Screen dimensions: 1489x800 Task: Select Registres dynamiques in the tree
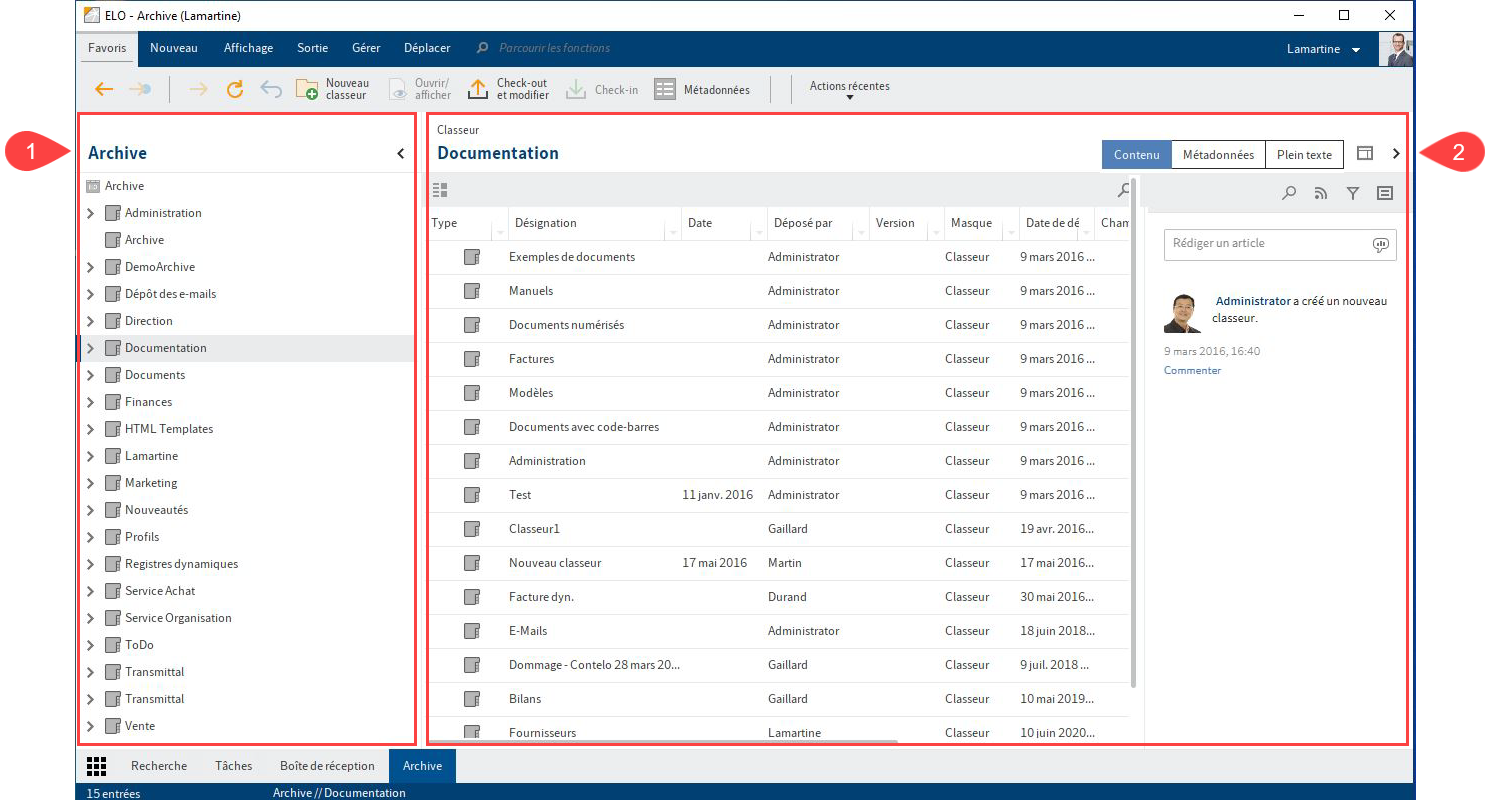(x=181, y=564)
